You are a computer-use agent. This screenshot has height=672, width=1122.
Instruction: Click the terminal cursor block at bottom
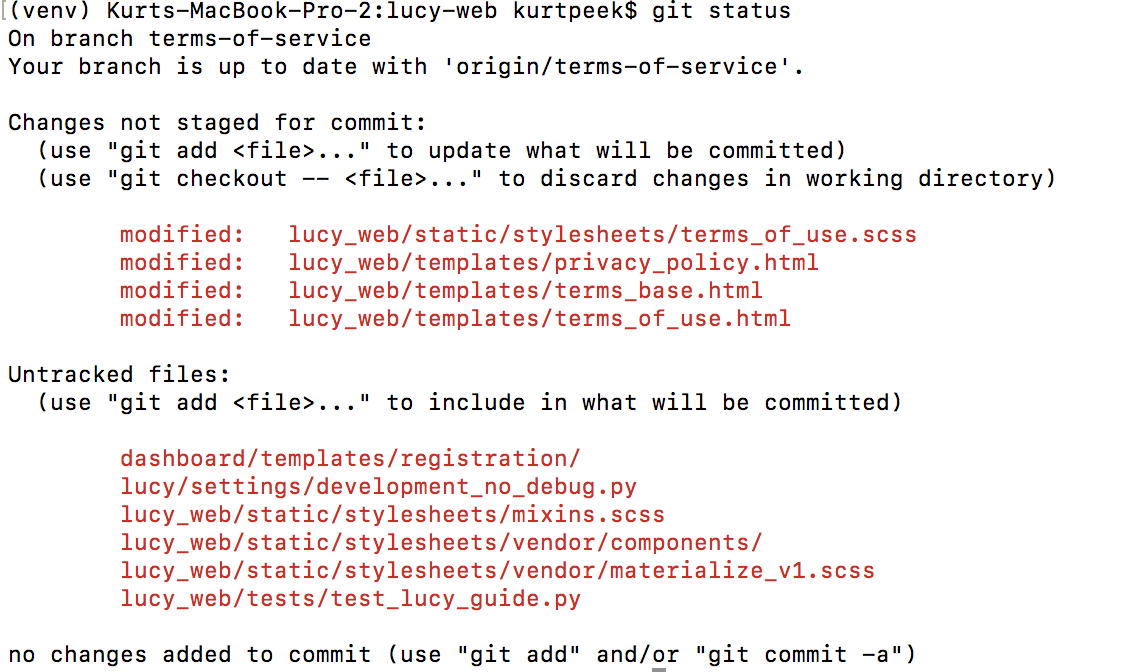663,664
